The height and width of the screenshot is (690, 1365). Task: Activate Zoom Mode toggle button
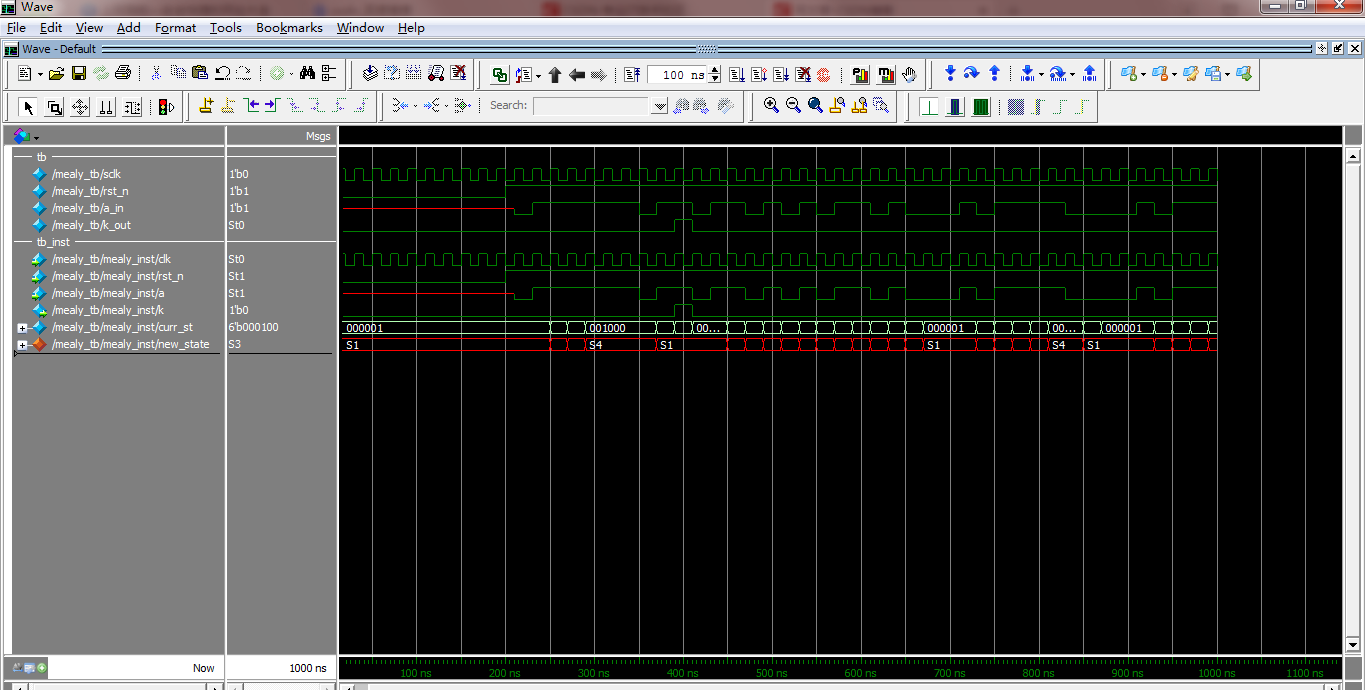54,107
